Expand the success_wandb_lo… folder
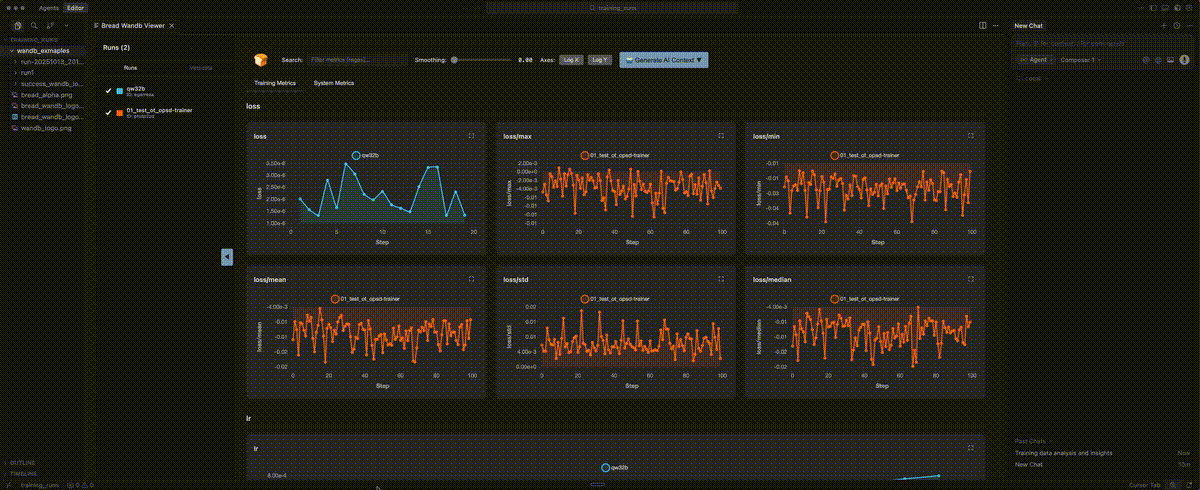 [x=50, y=83]
